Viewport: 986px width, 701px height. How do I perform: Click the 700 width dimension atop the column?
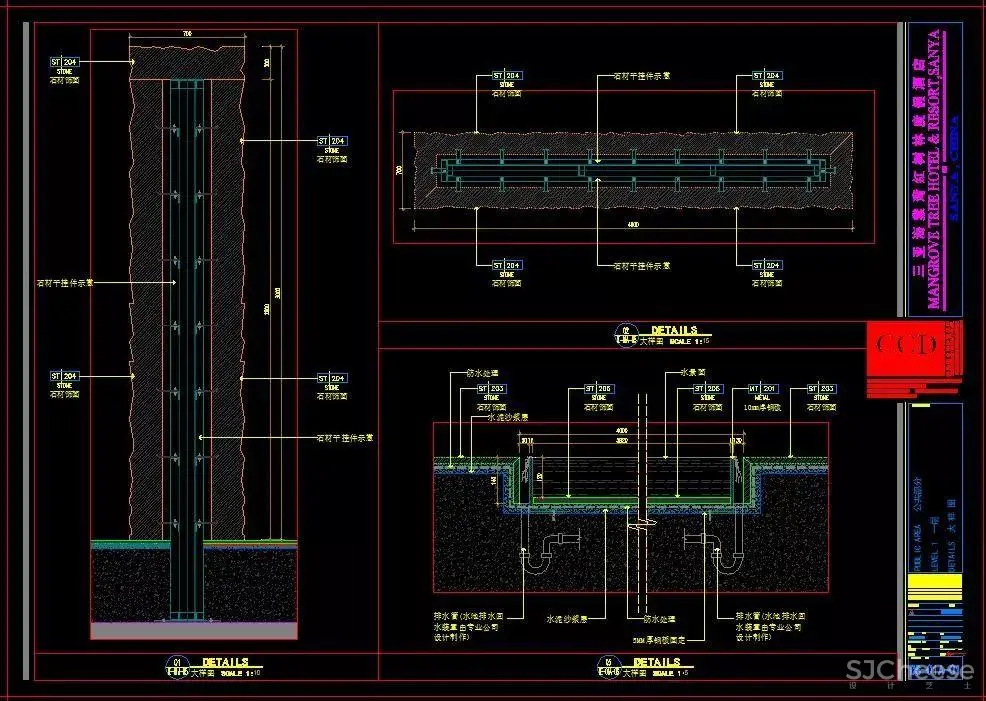point(186,35)
